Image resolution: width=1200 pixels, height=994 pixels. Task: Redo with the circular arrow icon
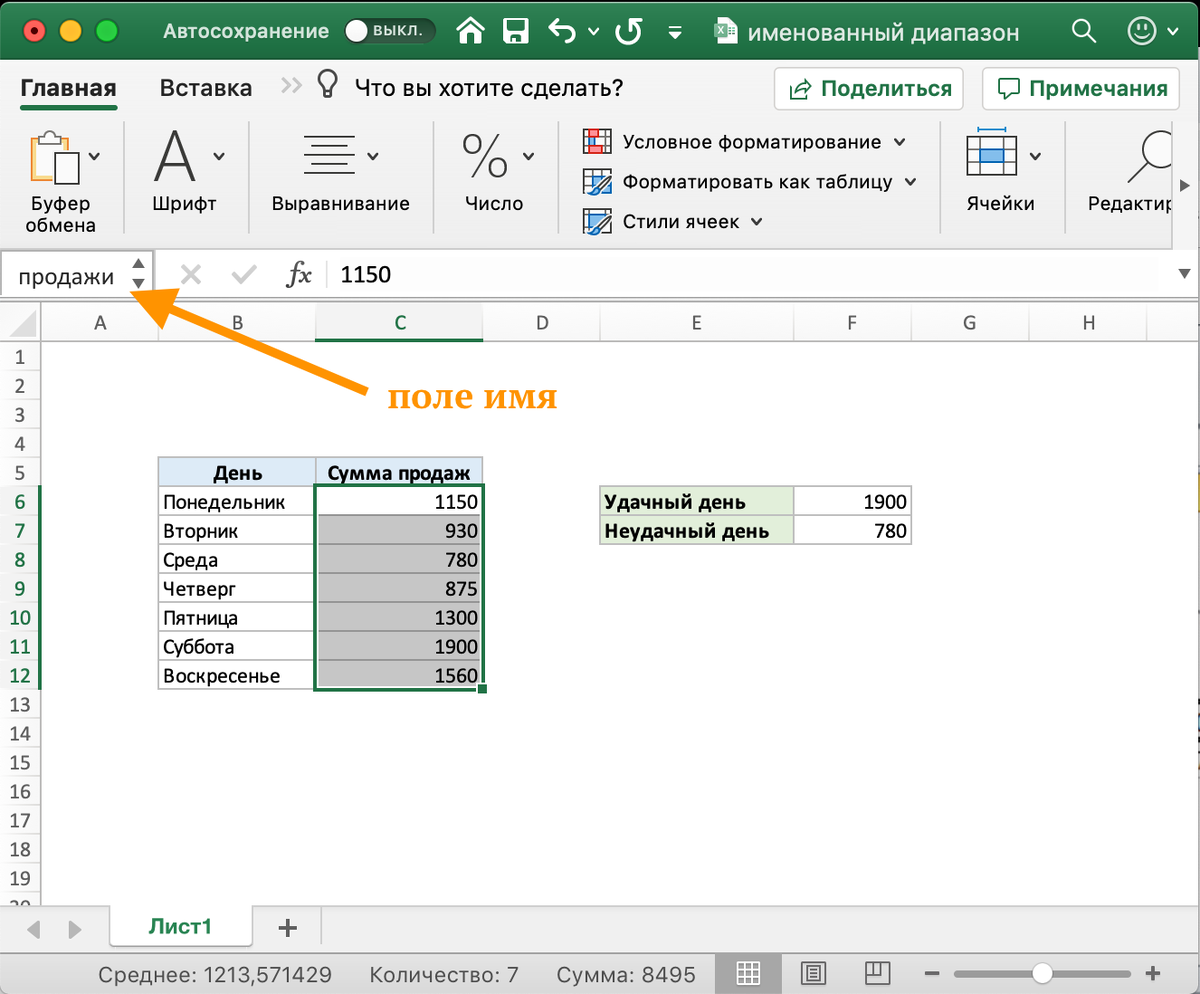[x=628, y=31]
